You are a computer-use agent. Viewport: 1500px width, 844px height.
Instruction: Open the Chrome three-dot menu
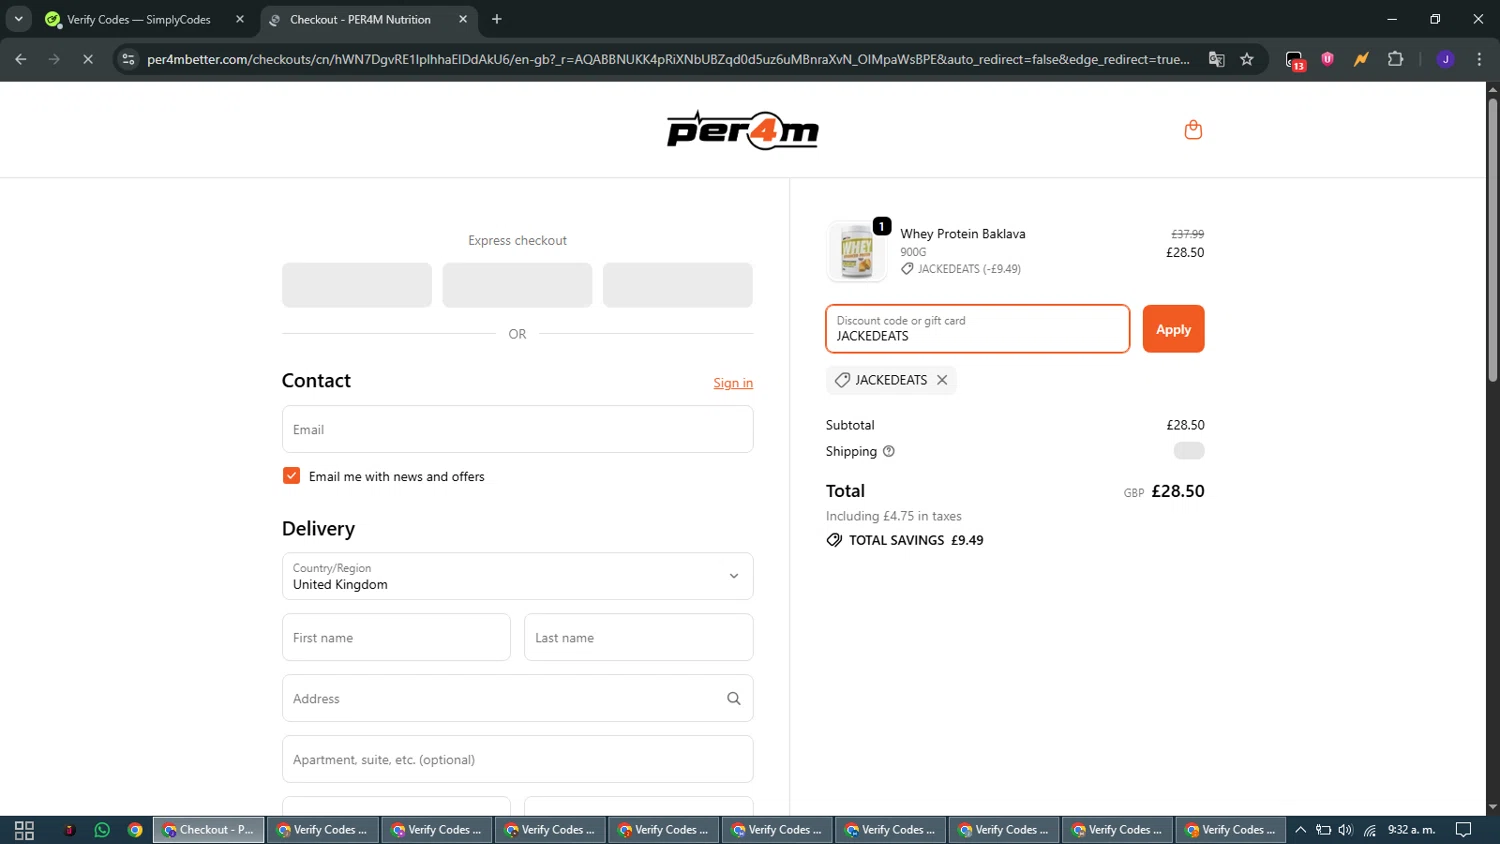pos(1479,60)
